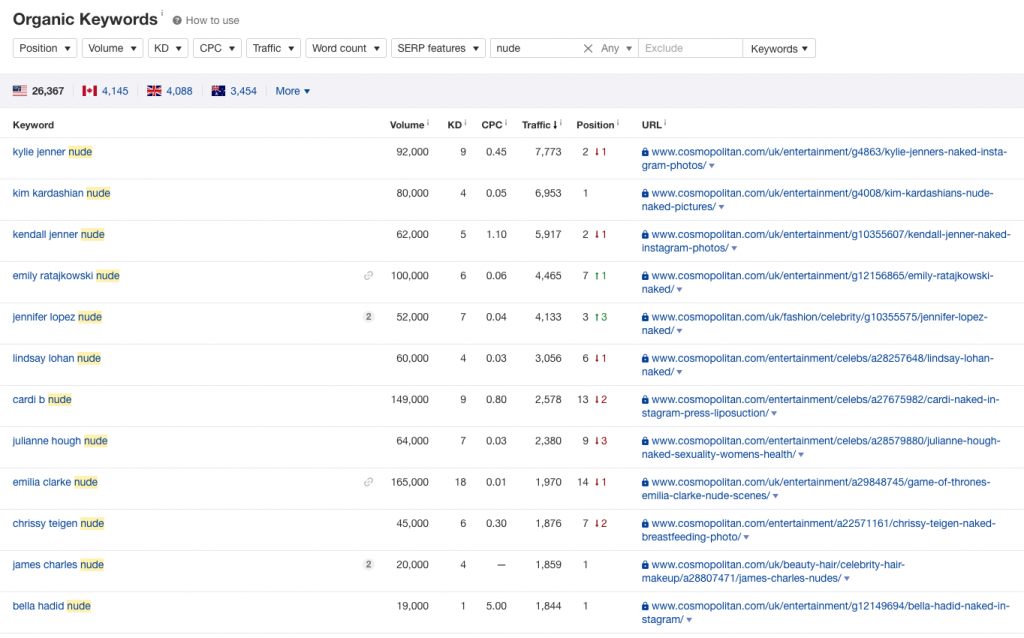Open the Volume filter dropdown
The image size is (1024, 638).
pos(112,48)
